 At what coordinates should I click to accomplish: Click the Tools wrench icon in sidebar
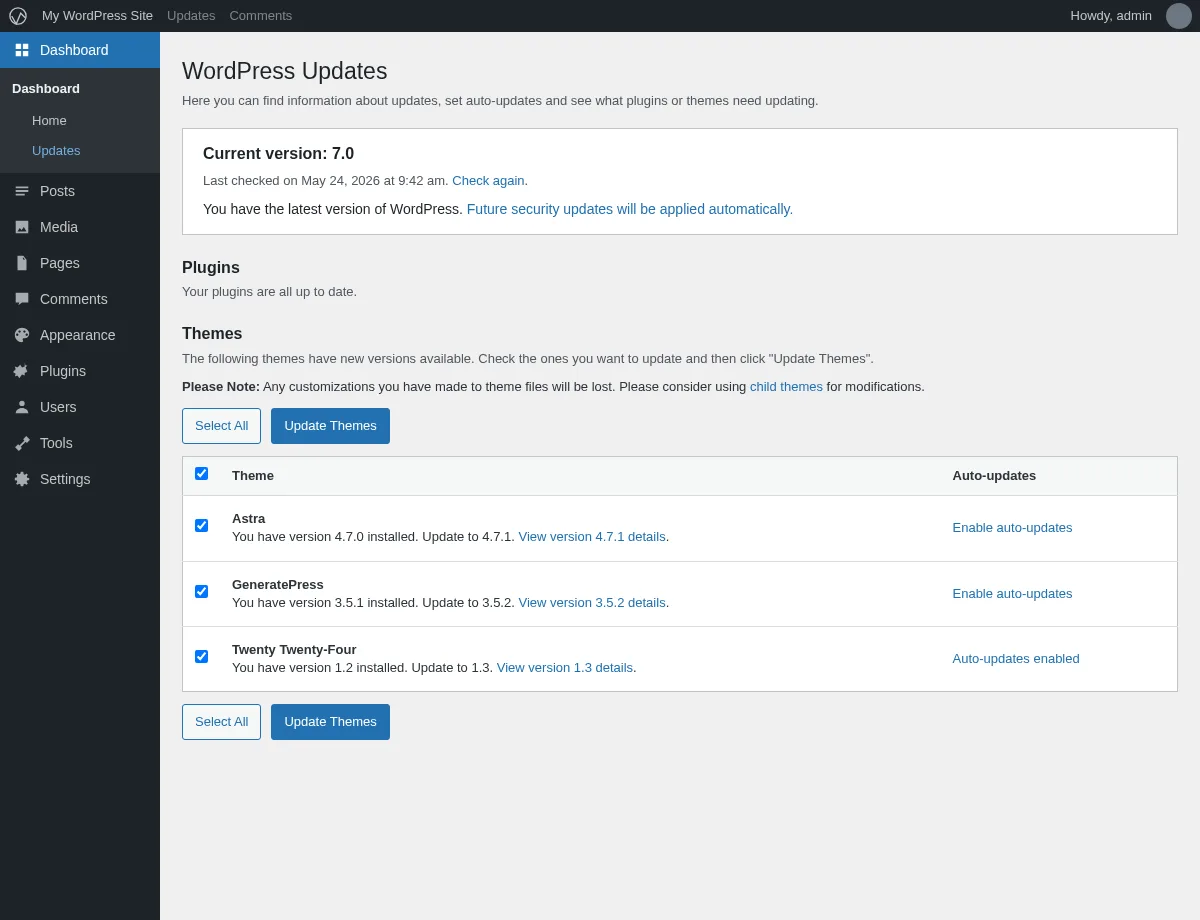pyautogui.click(x=22, y=443)
